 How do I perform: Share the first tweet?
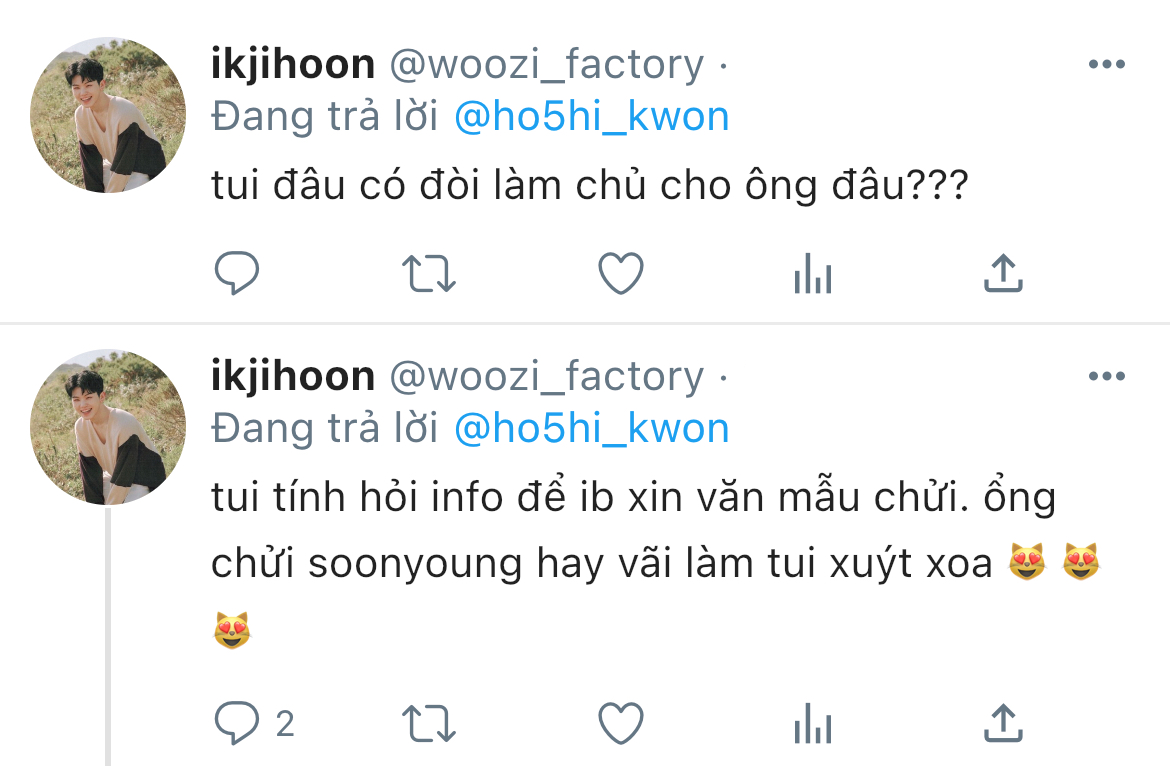[x=1003, y=272]
